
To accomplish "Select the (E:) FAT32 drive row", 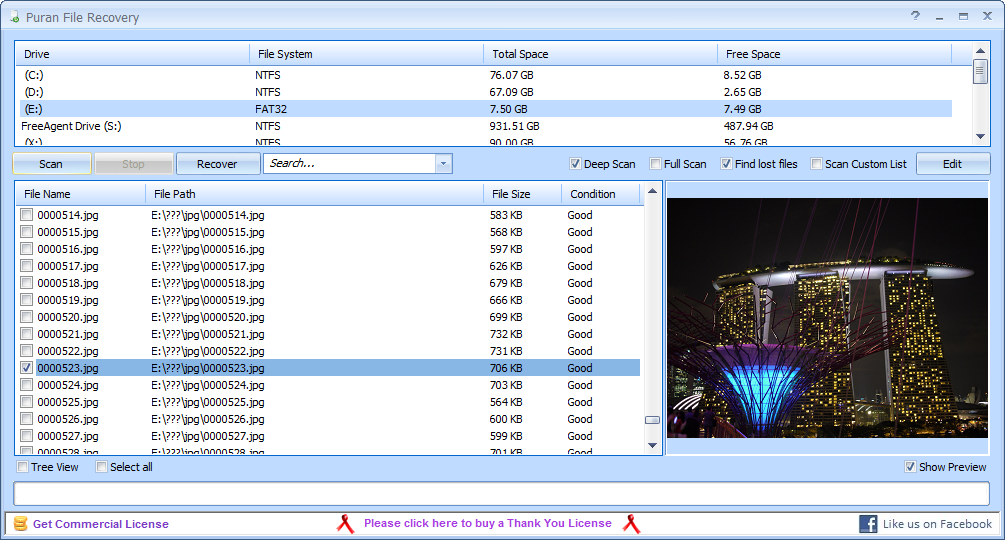I will pos(485,109).
